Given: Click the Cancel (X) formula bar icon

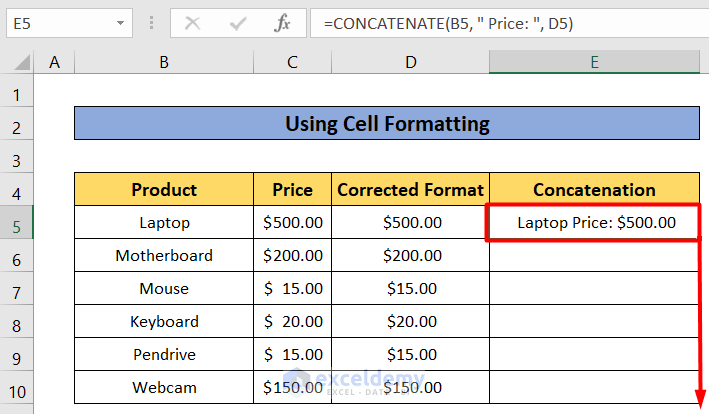Looking at the screenshot, I should tap(193, 22).
